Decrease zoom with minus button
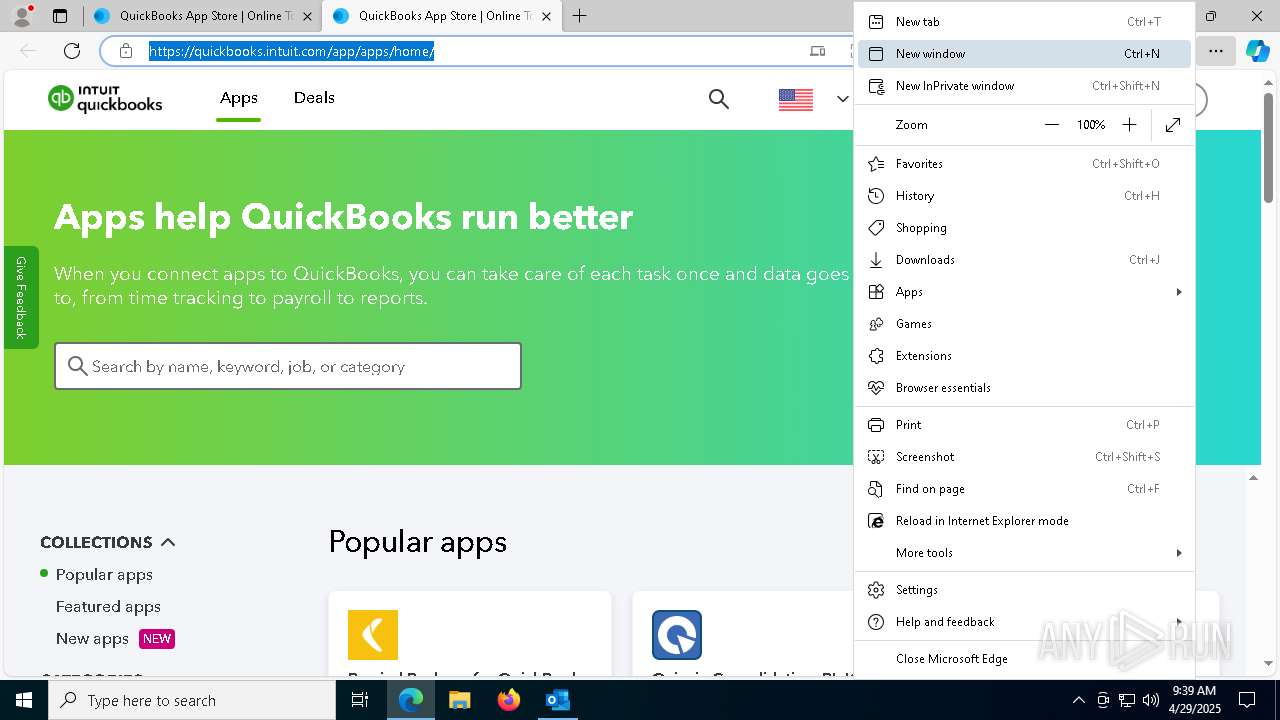The width and height of the screenshot is (1280, 720). (x=1051, y=125)
